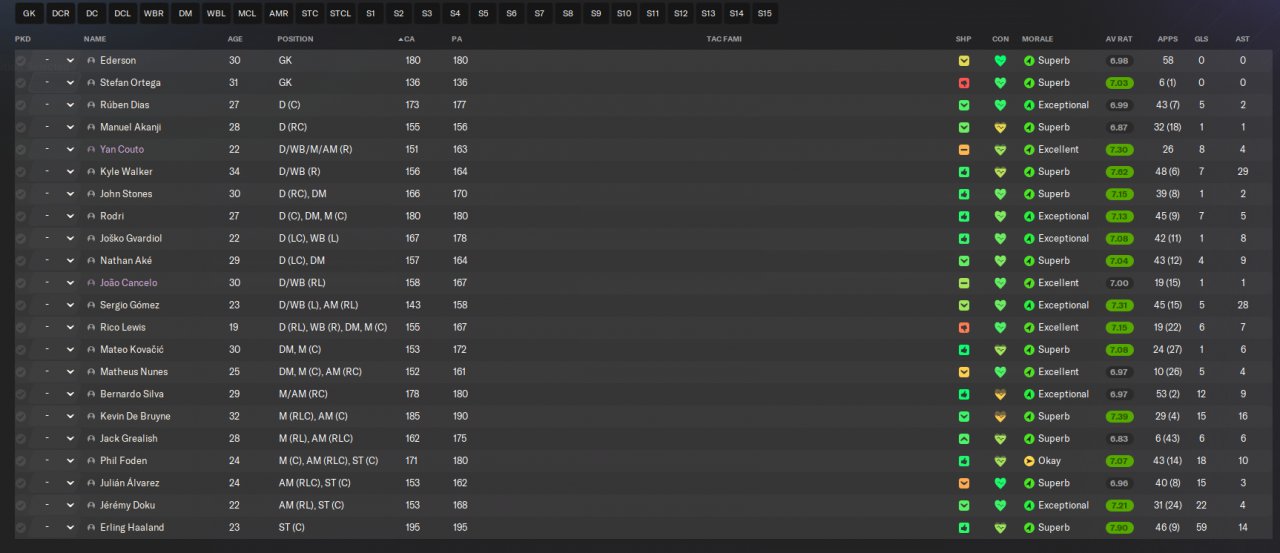Click Haaland's 59 goals value
Image resolution: width=1280 pixels, height=553 pixels.
(1201, 527)
